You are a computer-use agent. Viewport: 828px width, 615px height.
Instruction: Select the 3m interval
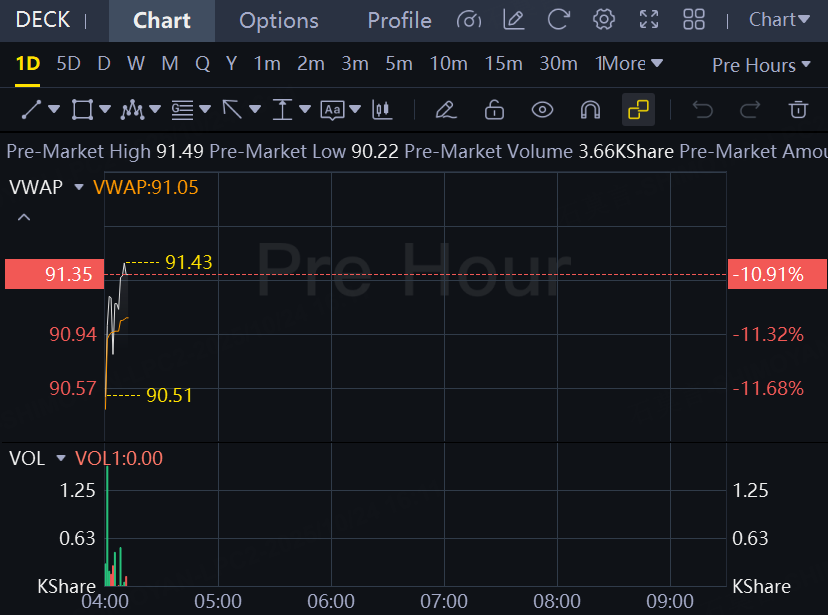pyautogui.click(x=355, y=64)
